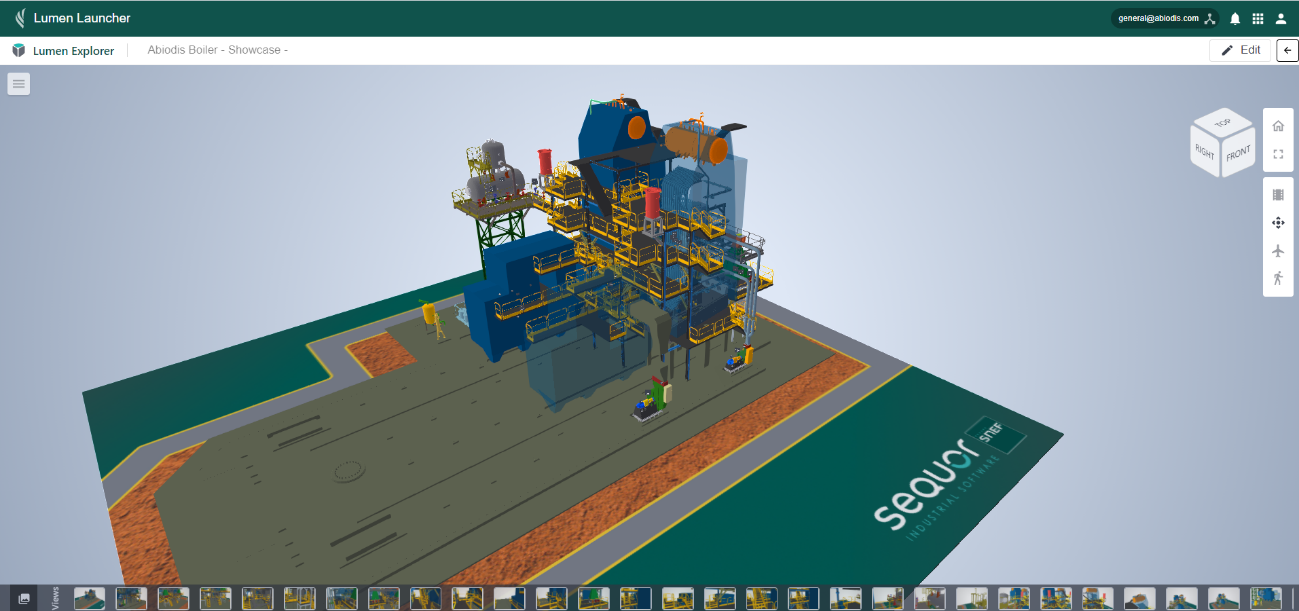Open the Views gallery panel icon
This screenshot has height=611, width=1299.
click(x=24, y=598)
